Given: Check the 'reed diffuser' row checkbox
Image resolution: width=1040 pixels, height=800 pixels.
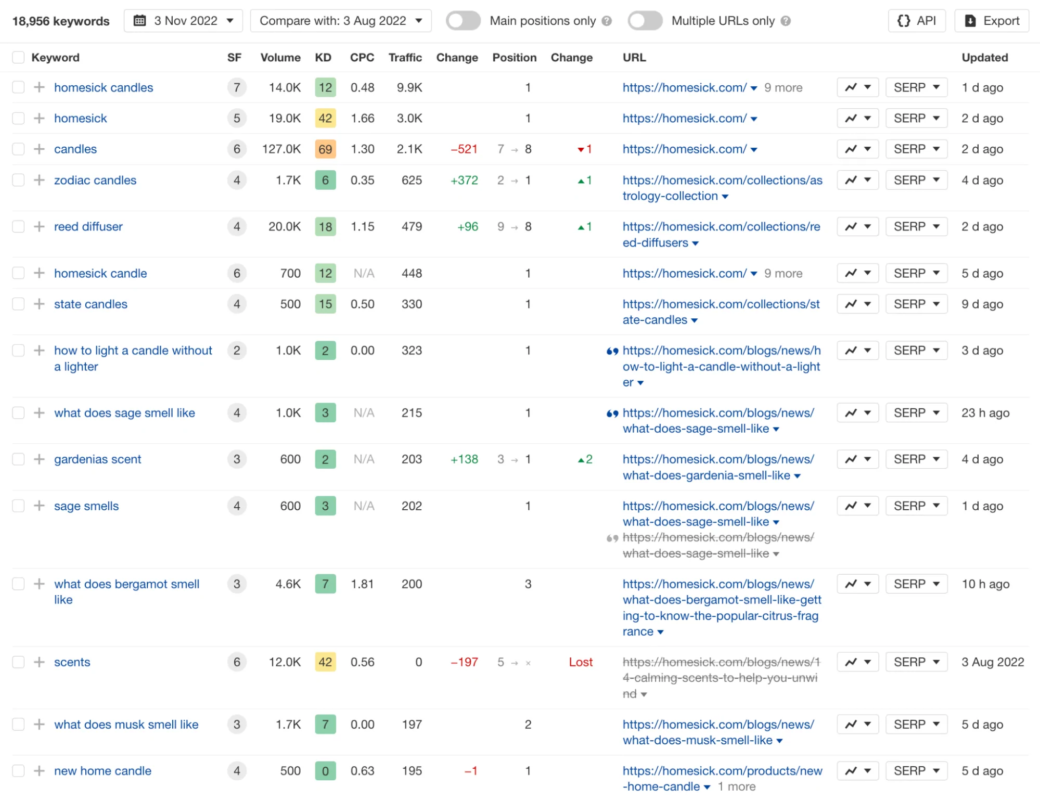Looking at the screenshot, I should pos(19,226).
